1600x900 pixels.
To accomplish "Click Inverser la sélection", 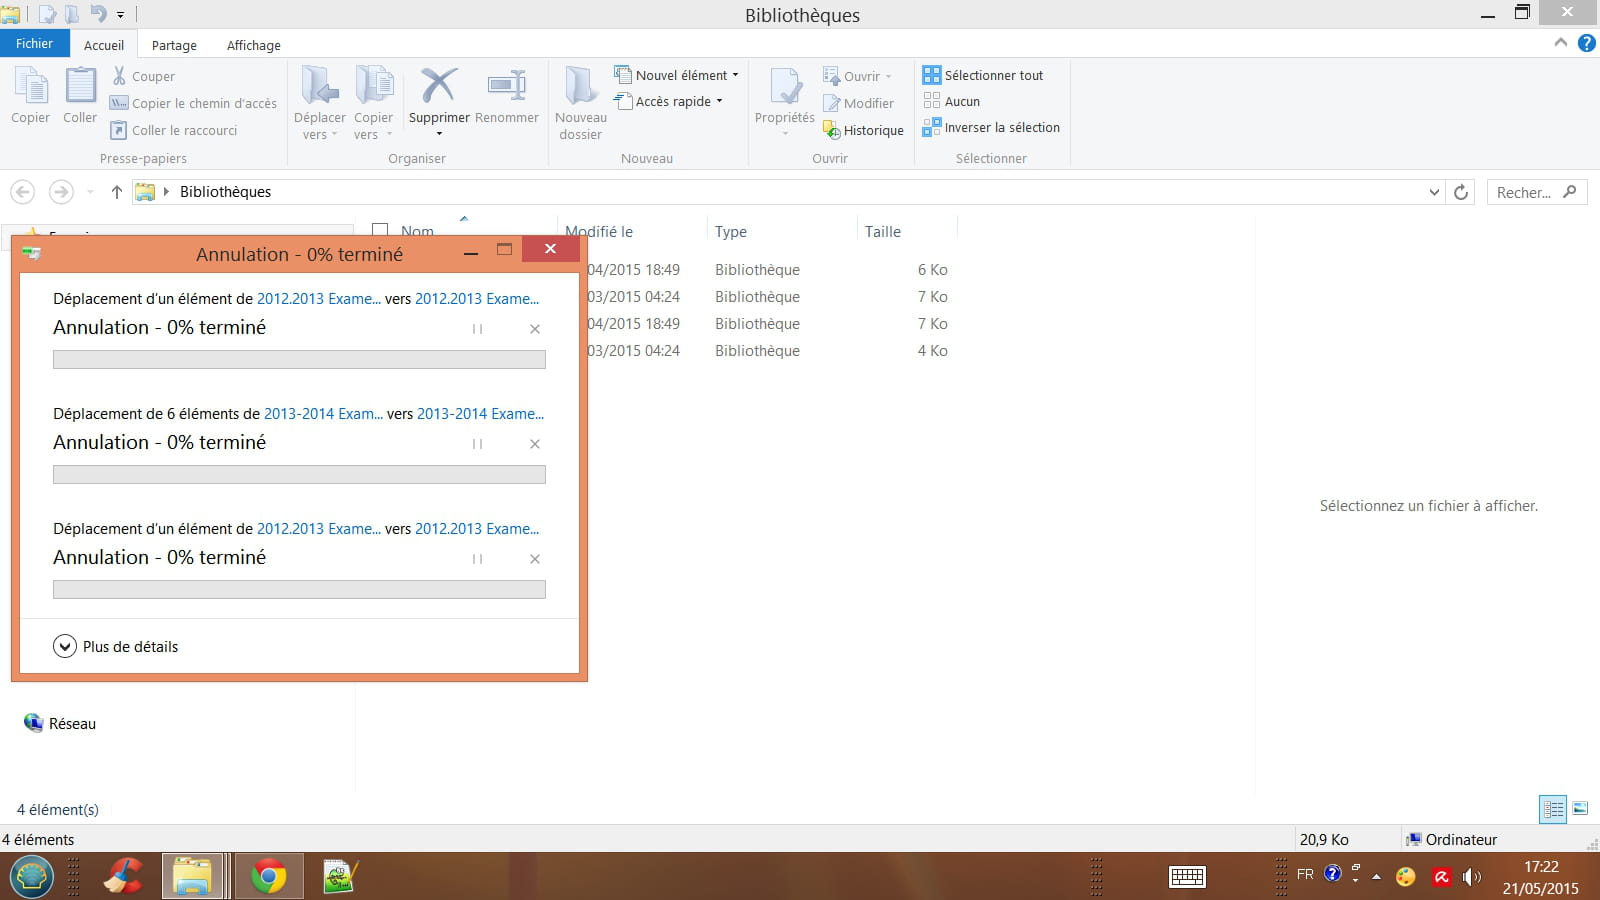I will pos(991,127).
